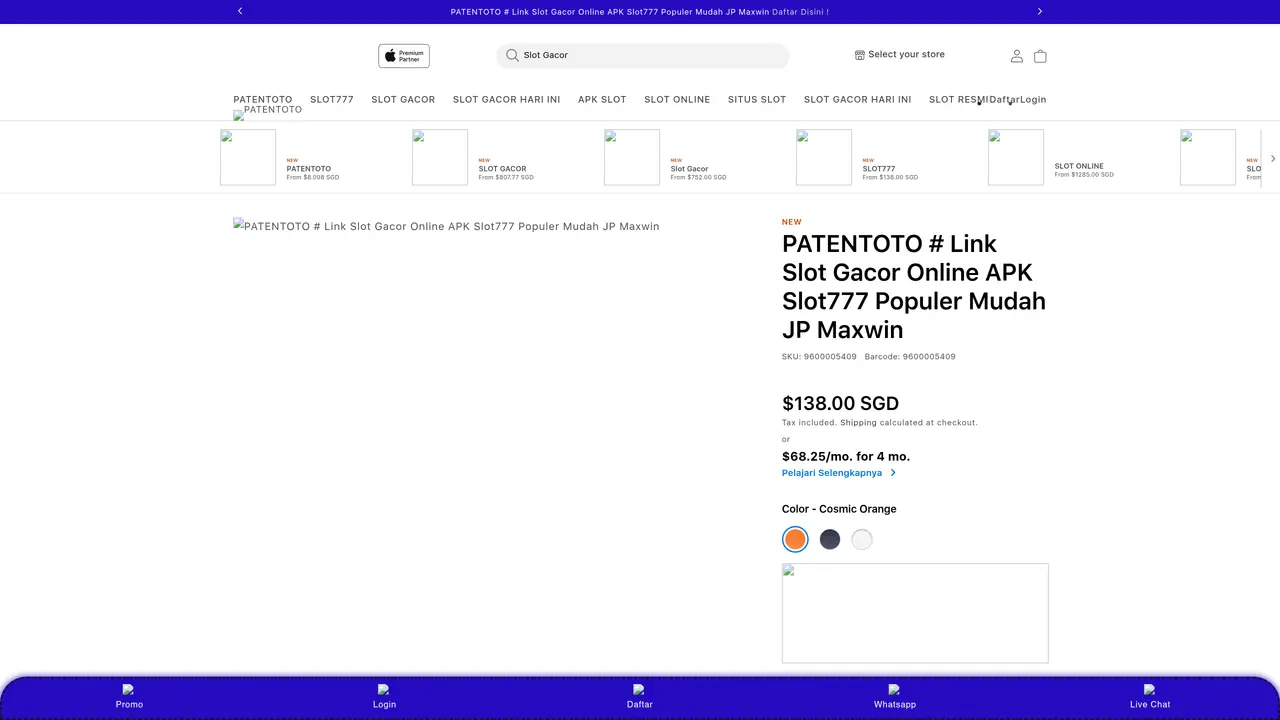Open the SLOT777 carousel thumbnail
Screen dimensions: 1280x720
tap(824, 157)
